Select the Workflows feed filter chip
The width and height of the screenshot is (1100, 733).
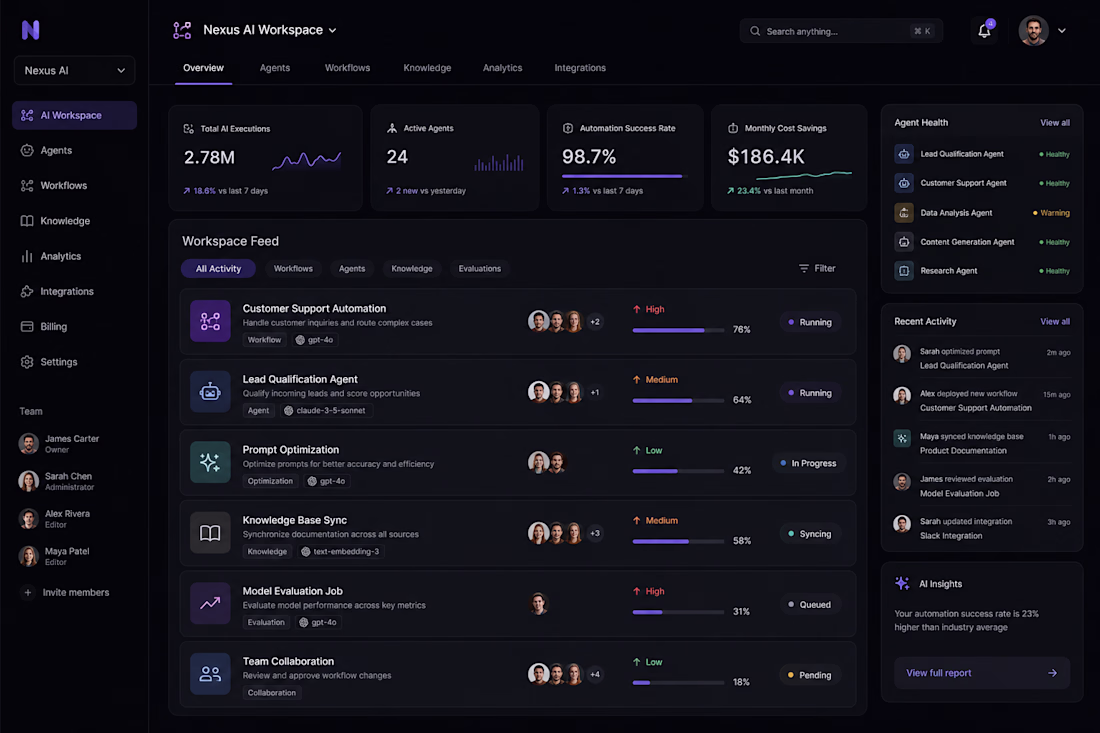click(293, 268)
